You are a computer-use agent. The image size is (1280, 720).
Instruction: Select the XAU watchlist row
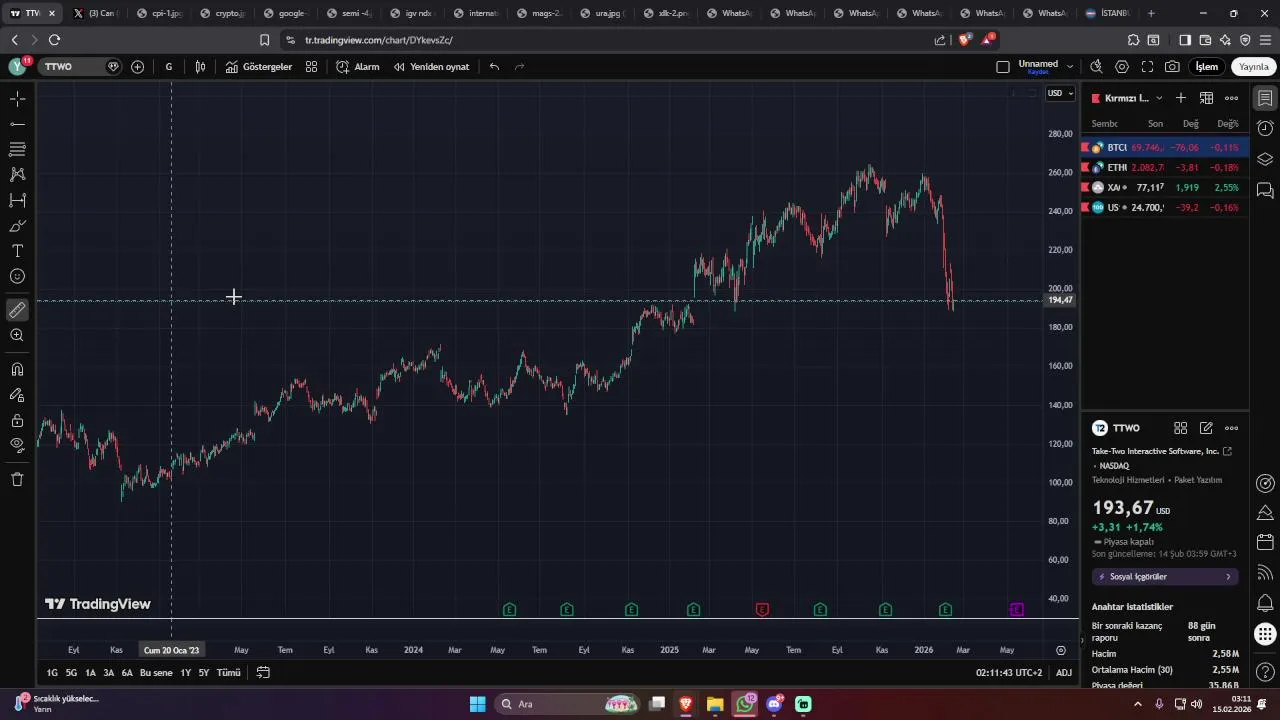1165,187
